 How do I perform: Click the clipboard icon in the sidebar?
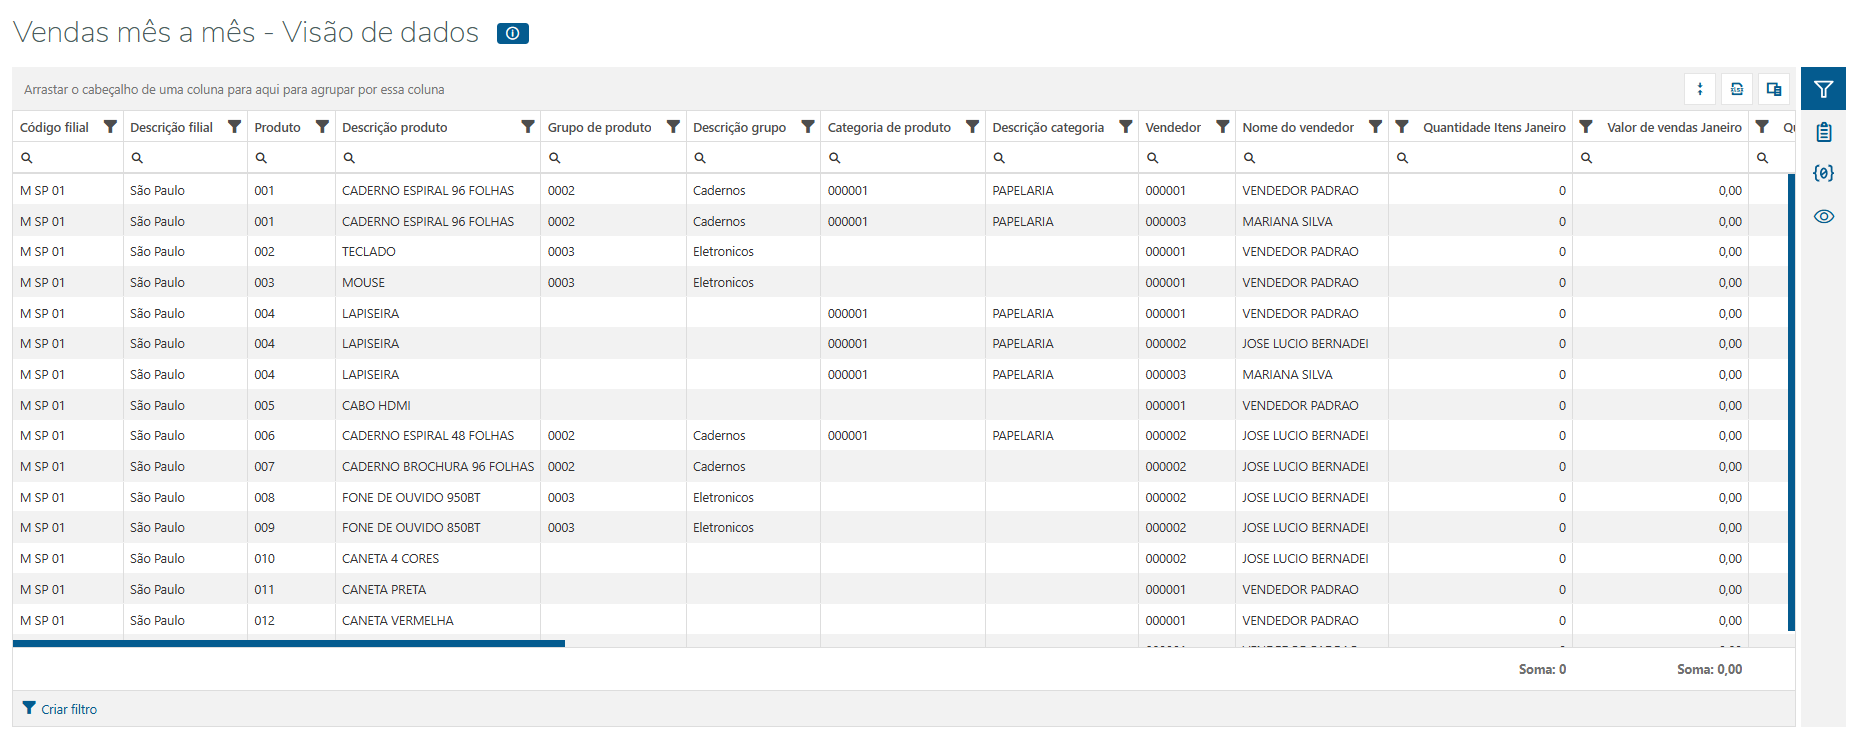point(1823,132)
